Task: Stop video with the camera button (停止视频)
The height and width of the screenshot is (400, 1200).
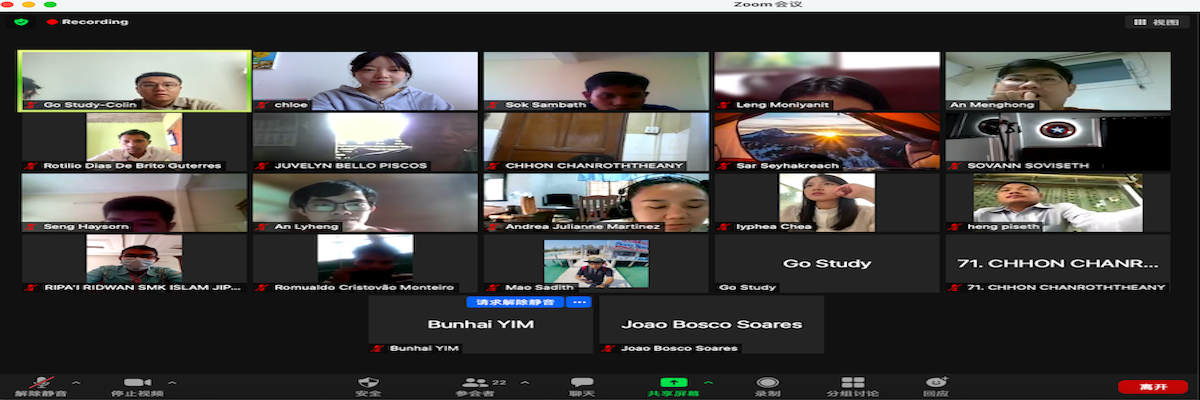Action: (136, 383)
